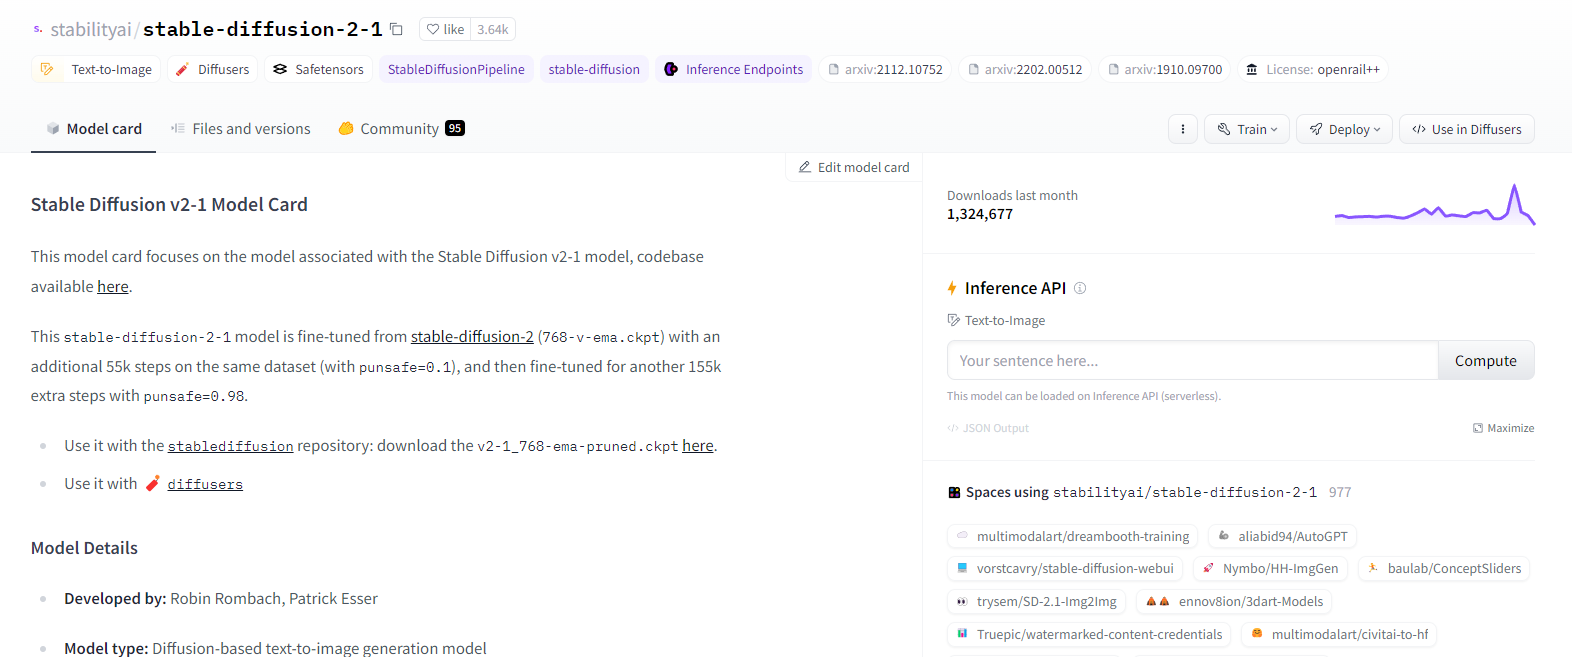Open trysem/SD-2.1-Img2Img space
The width and height of the screenshot is (1572, 657).
tap(1036, 602)
